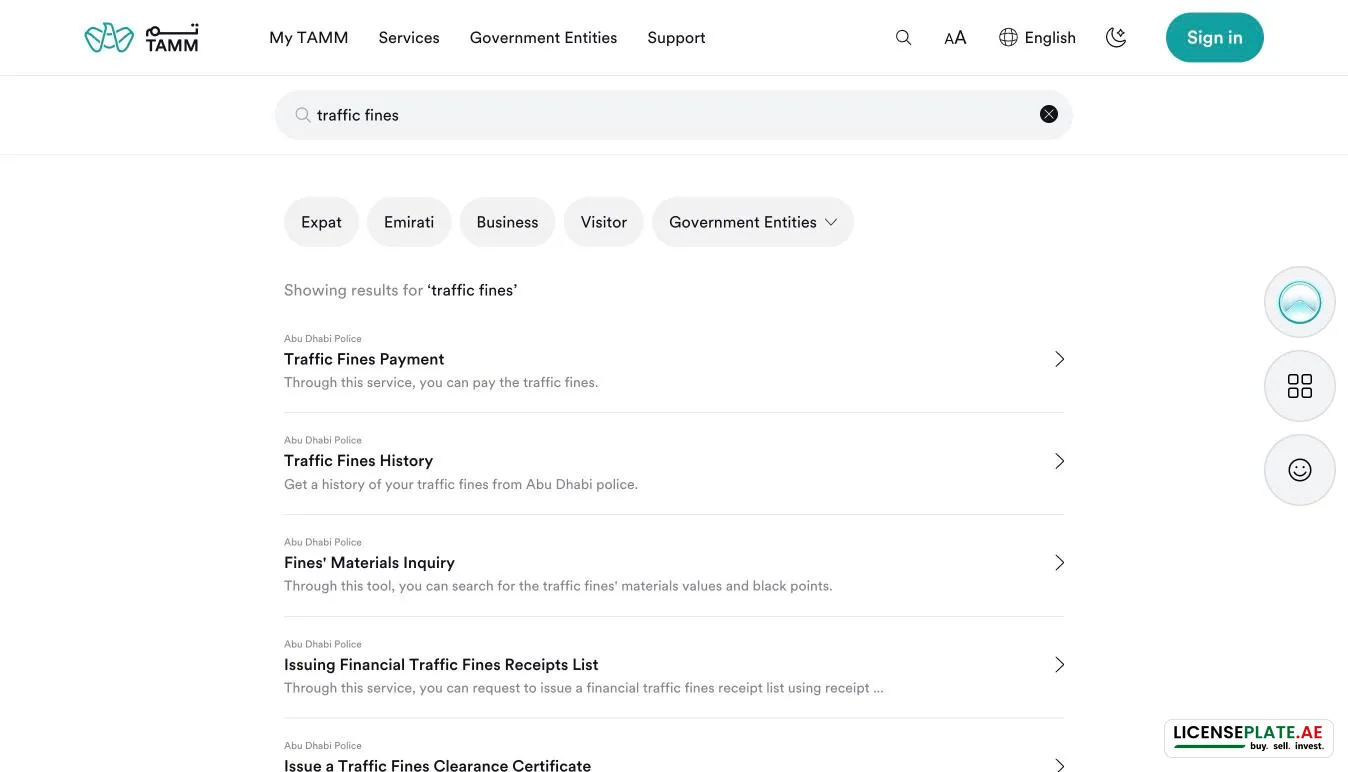Image resolution: width=1348 pixels, height=772 pixels.
Task: Click 'Through this tool, you can search' description
Action: [x=558, y=586]
